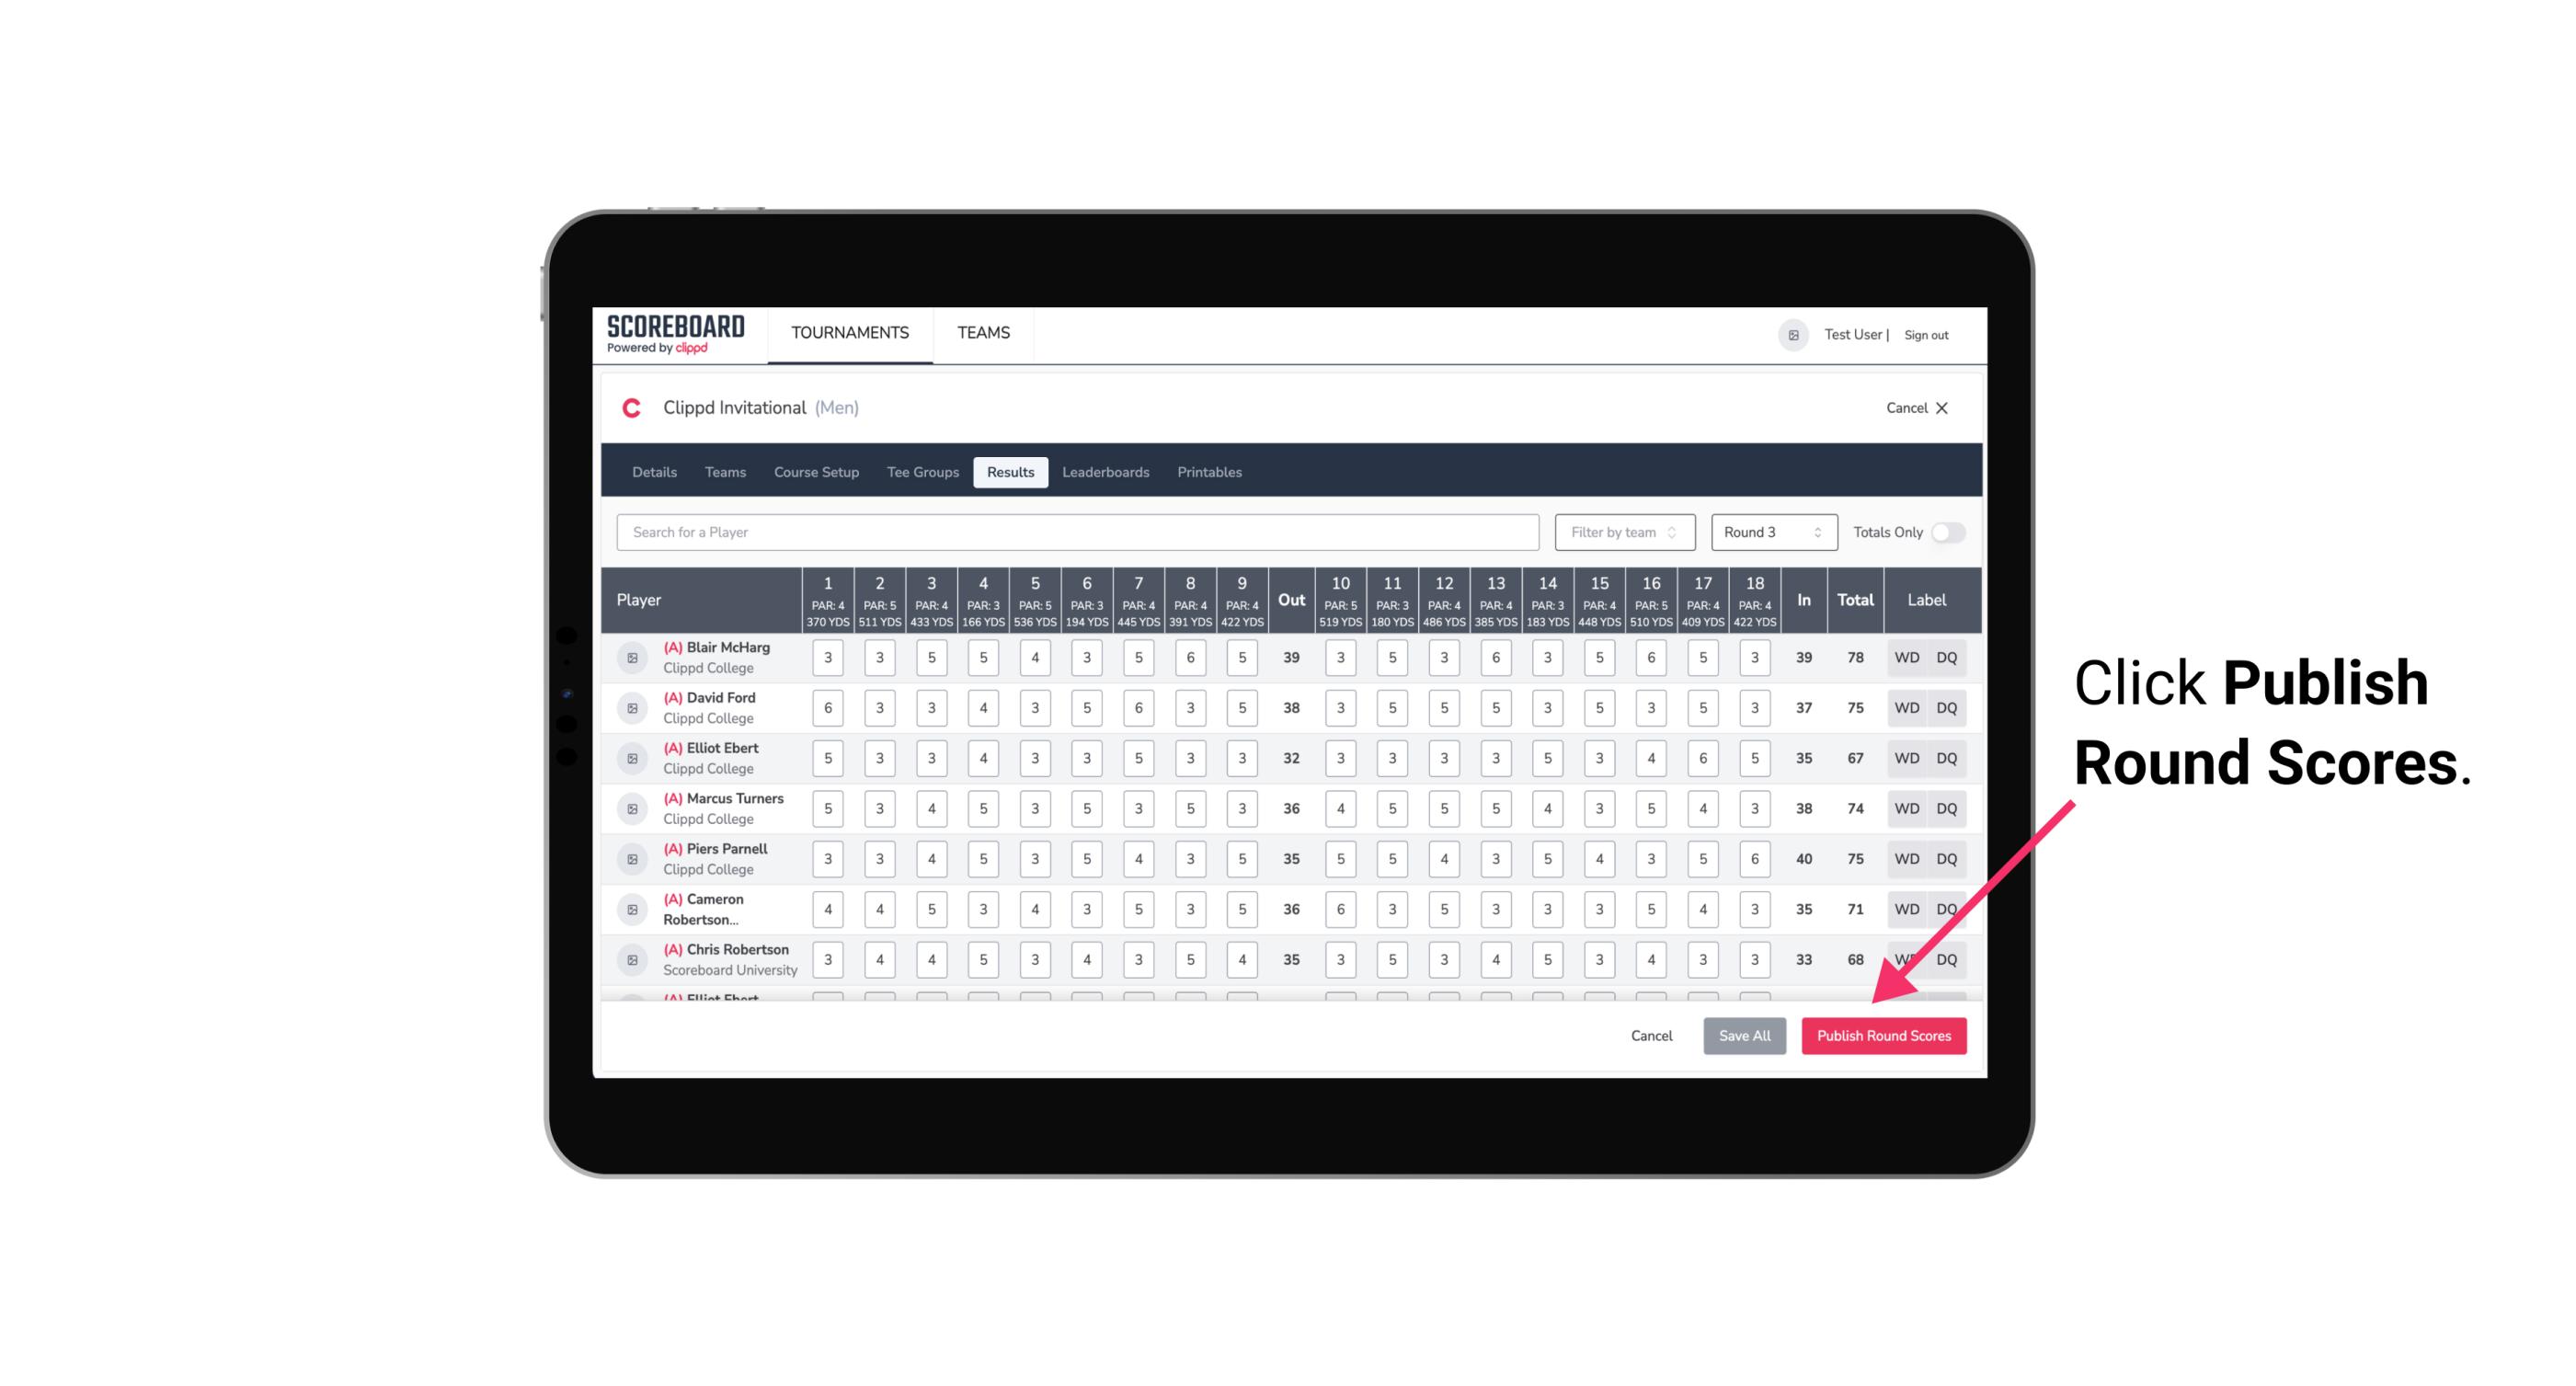Image resolution: width=2576 pixels, height=1386 pixels.
Task: Click the WD icon for Elliot Ebert
Action: point(1907,758)
